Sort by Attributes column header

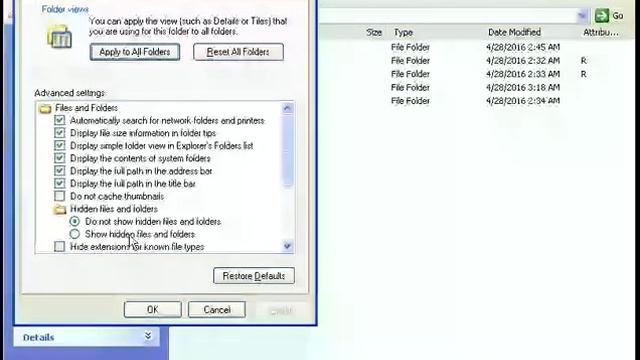tap(600, 33)
